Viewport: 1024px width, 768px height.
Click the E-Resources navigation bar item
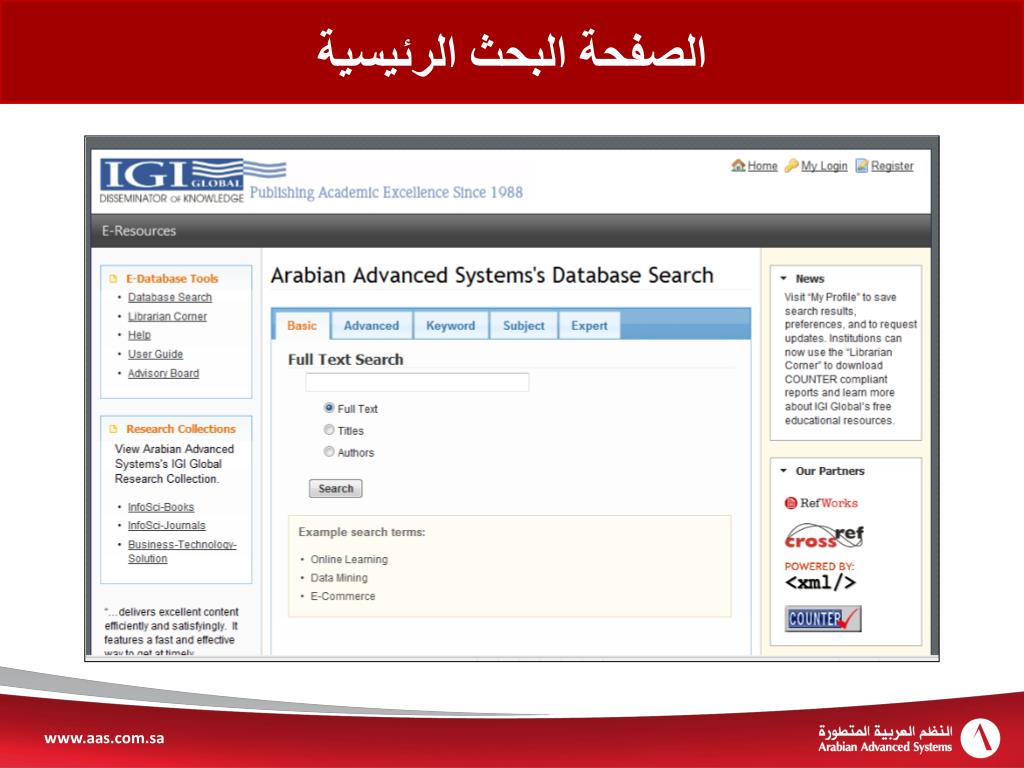[139, 231]
